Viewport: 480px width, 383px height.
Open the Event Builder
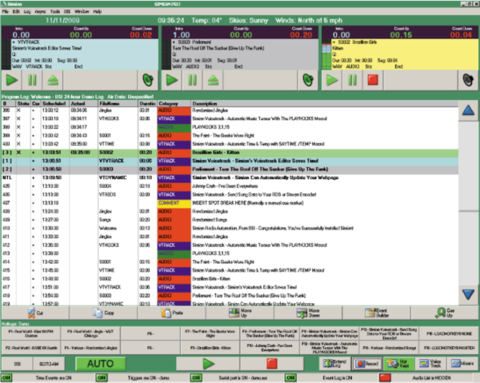(x=376, y=313)
